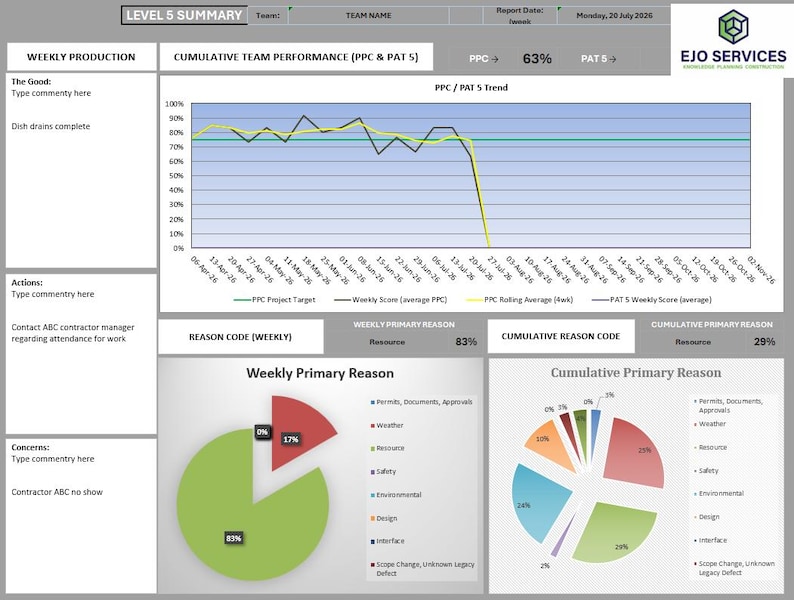Click the 'PAT 5 →' label
The height and width of the screenshot is (600, 794).
[x=599, y=59]
